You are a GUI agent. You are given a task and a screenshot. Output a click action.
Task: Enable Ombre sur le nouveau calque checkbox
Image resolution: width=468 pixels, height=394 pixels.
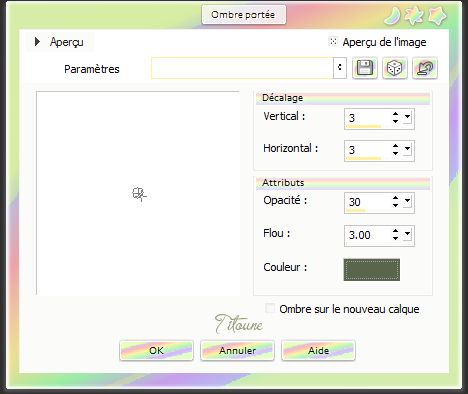click(x=270, y=308)
